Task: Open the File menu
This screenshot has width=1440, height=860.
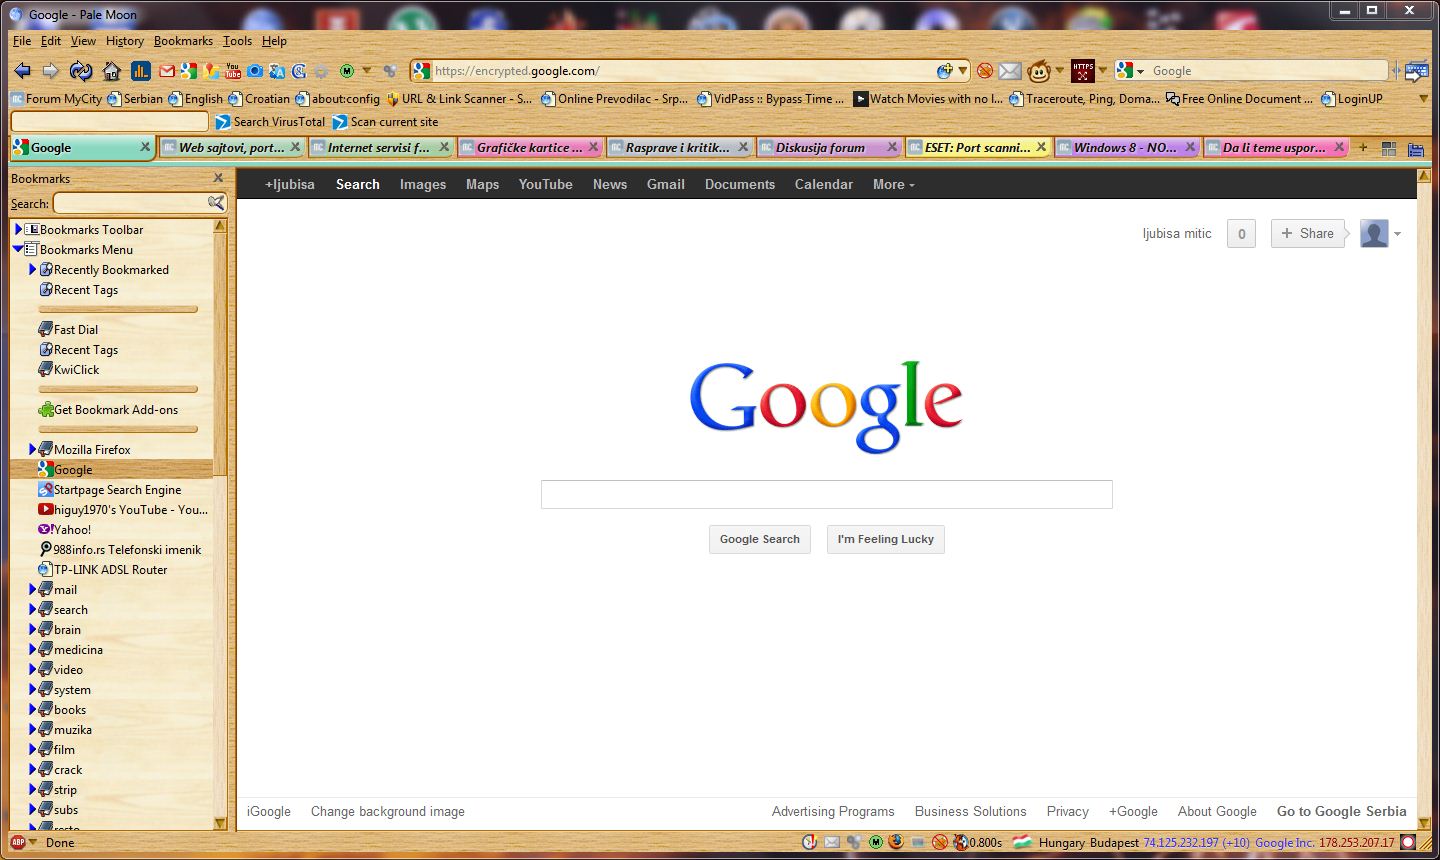Action: tap(22, 41)
